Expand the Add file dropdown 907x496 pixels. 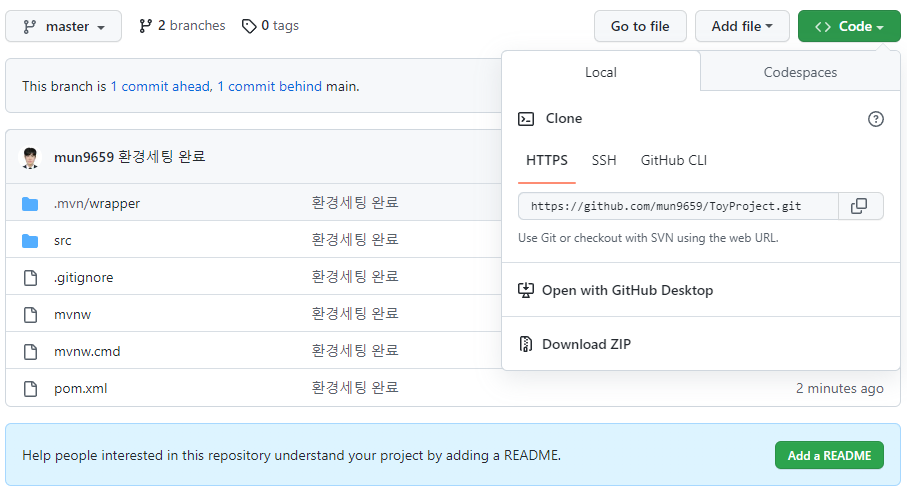742,26
